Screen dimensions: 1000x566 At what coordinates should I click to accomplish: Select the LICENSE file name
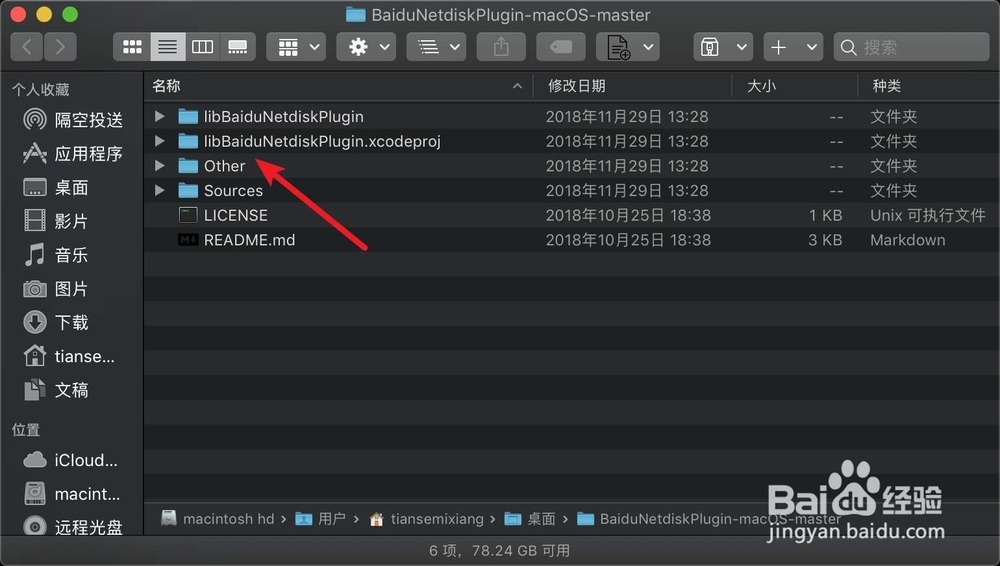click(x=236, y=215)
